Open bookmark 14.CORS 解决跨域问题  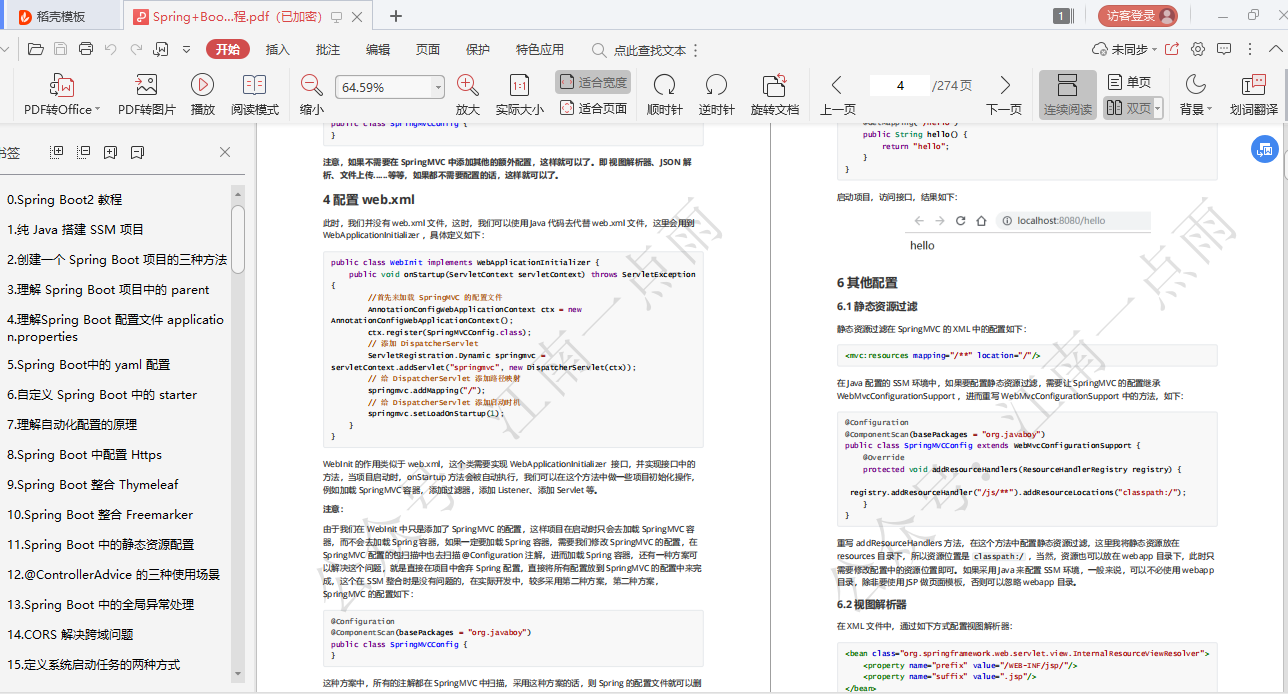click(70, 634)
